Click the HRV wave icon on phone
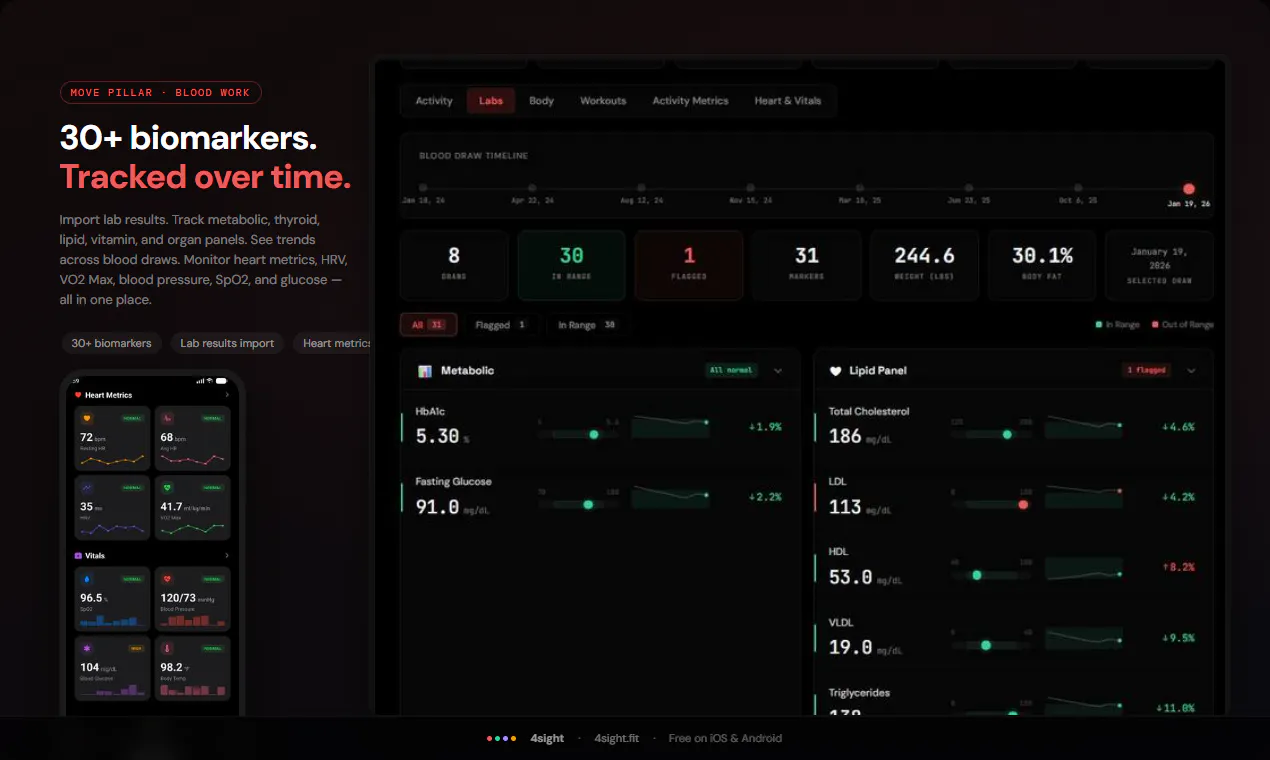Image resolution: width=1270 pixels, height=760 pixels. click(87, 488)
